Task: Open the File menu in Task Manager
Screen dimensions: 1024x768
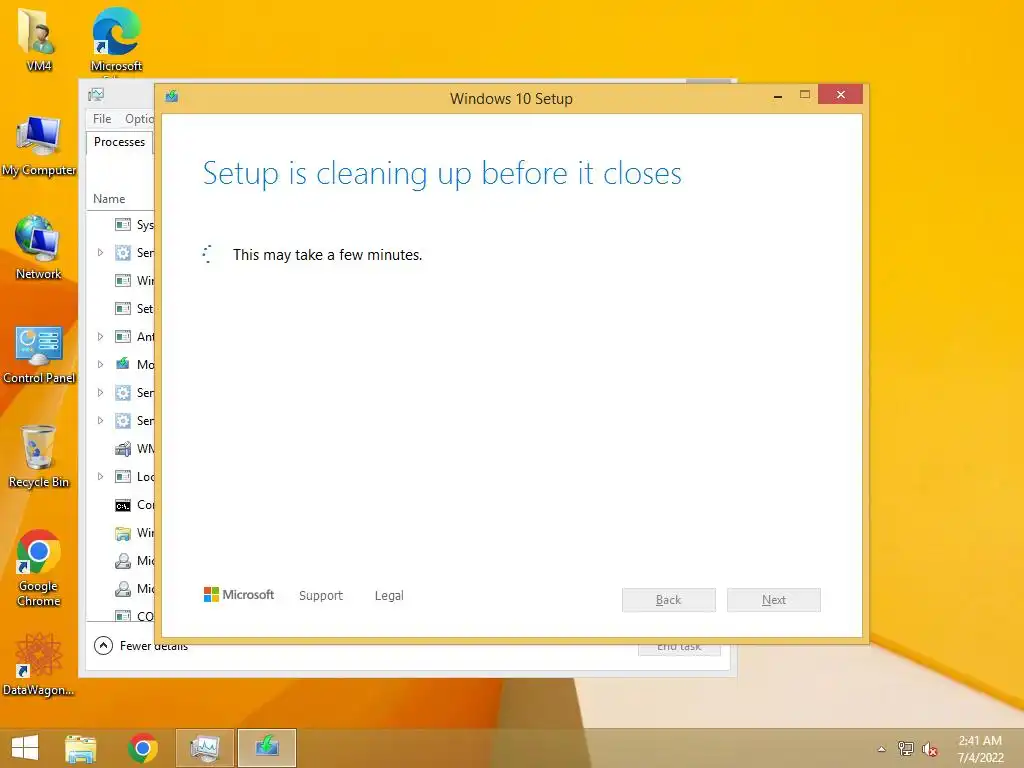Action: [102, 119]
